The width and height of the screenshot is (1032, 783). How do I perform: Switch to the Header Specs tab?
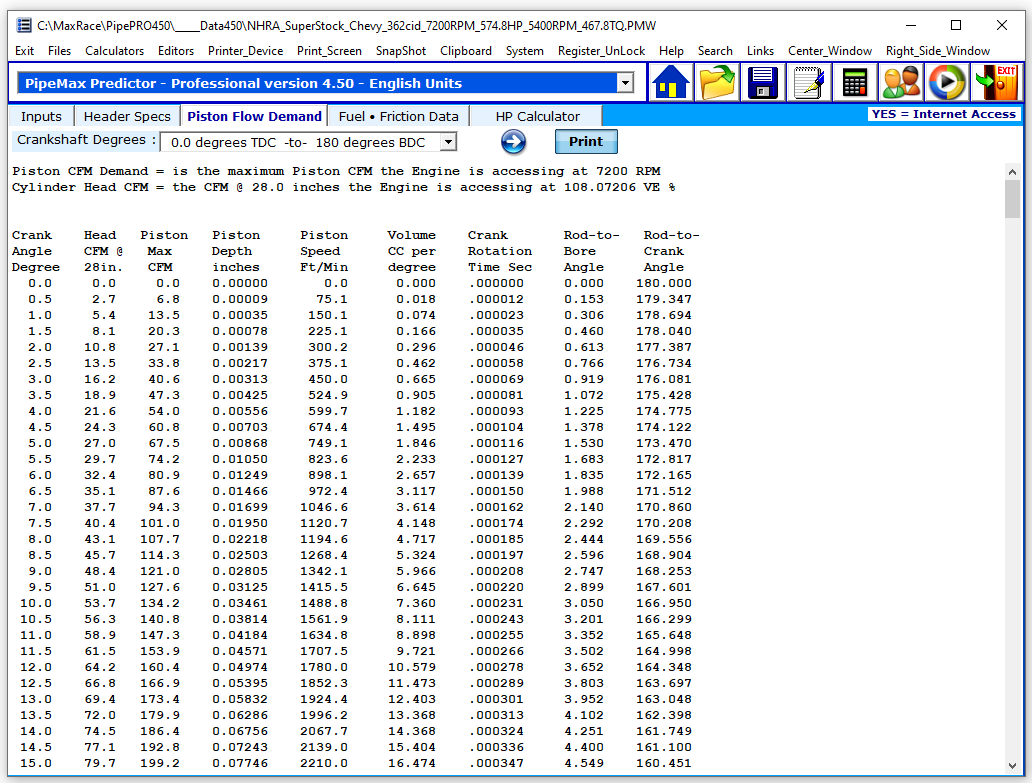pyautogui.click(x=127, y=116)
